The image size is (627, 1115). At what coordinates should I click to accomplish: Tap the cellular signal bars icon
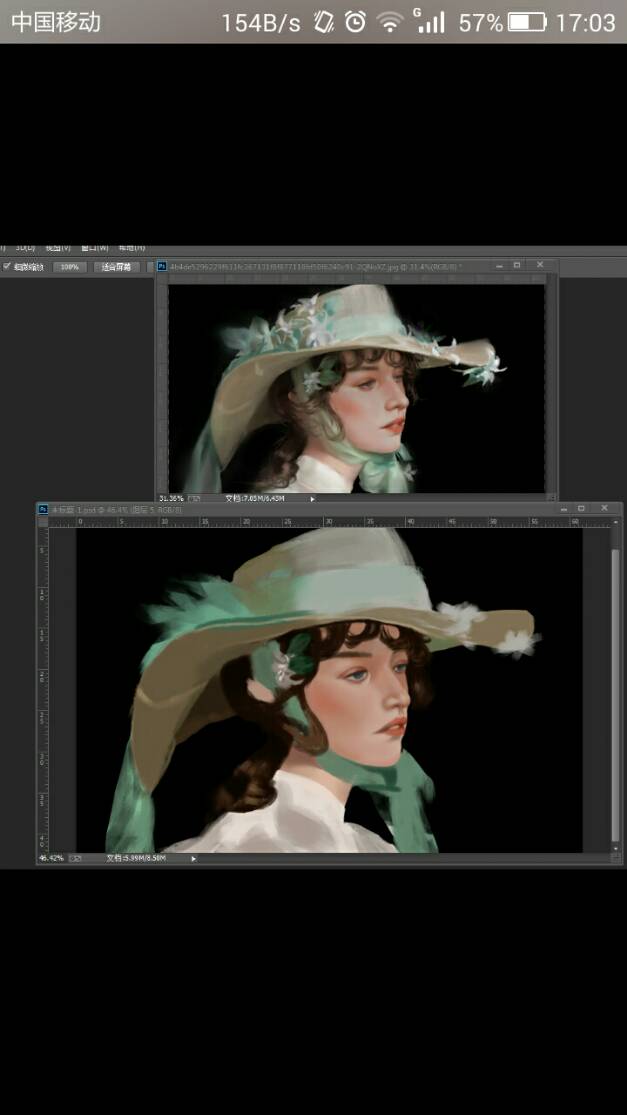coord(430,21)
